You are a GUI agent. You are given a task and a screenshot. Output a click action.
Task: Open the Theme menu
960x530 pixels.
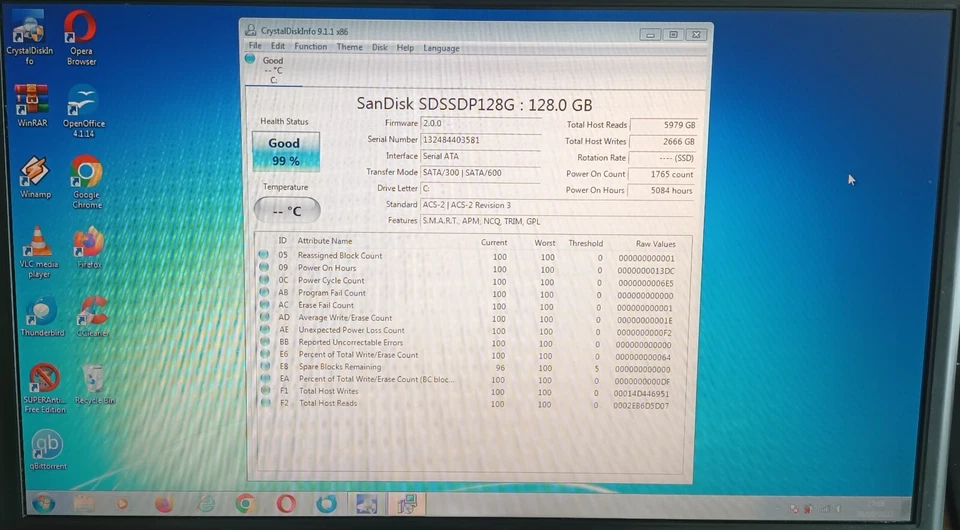tap(349, 47)
